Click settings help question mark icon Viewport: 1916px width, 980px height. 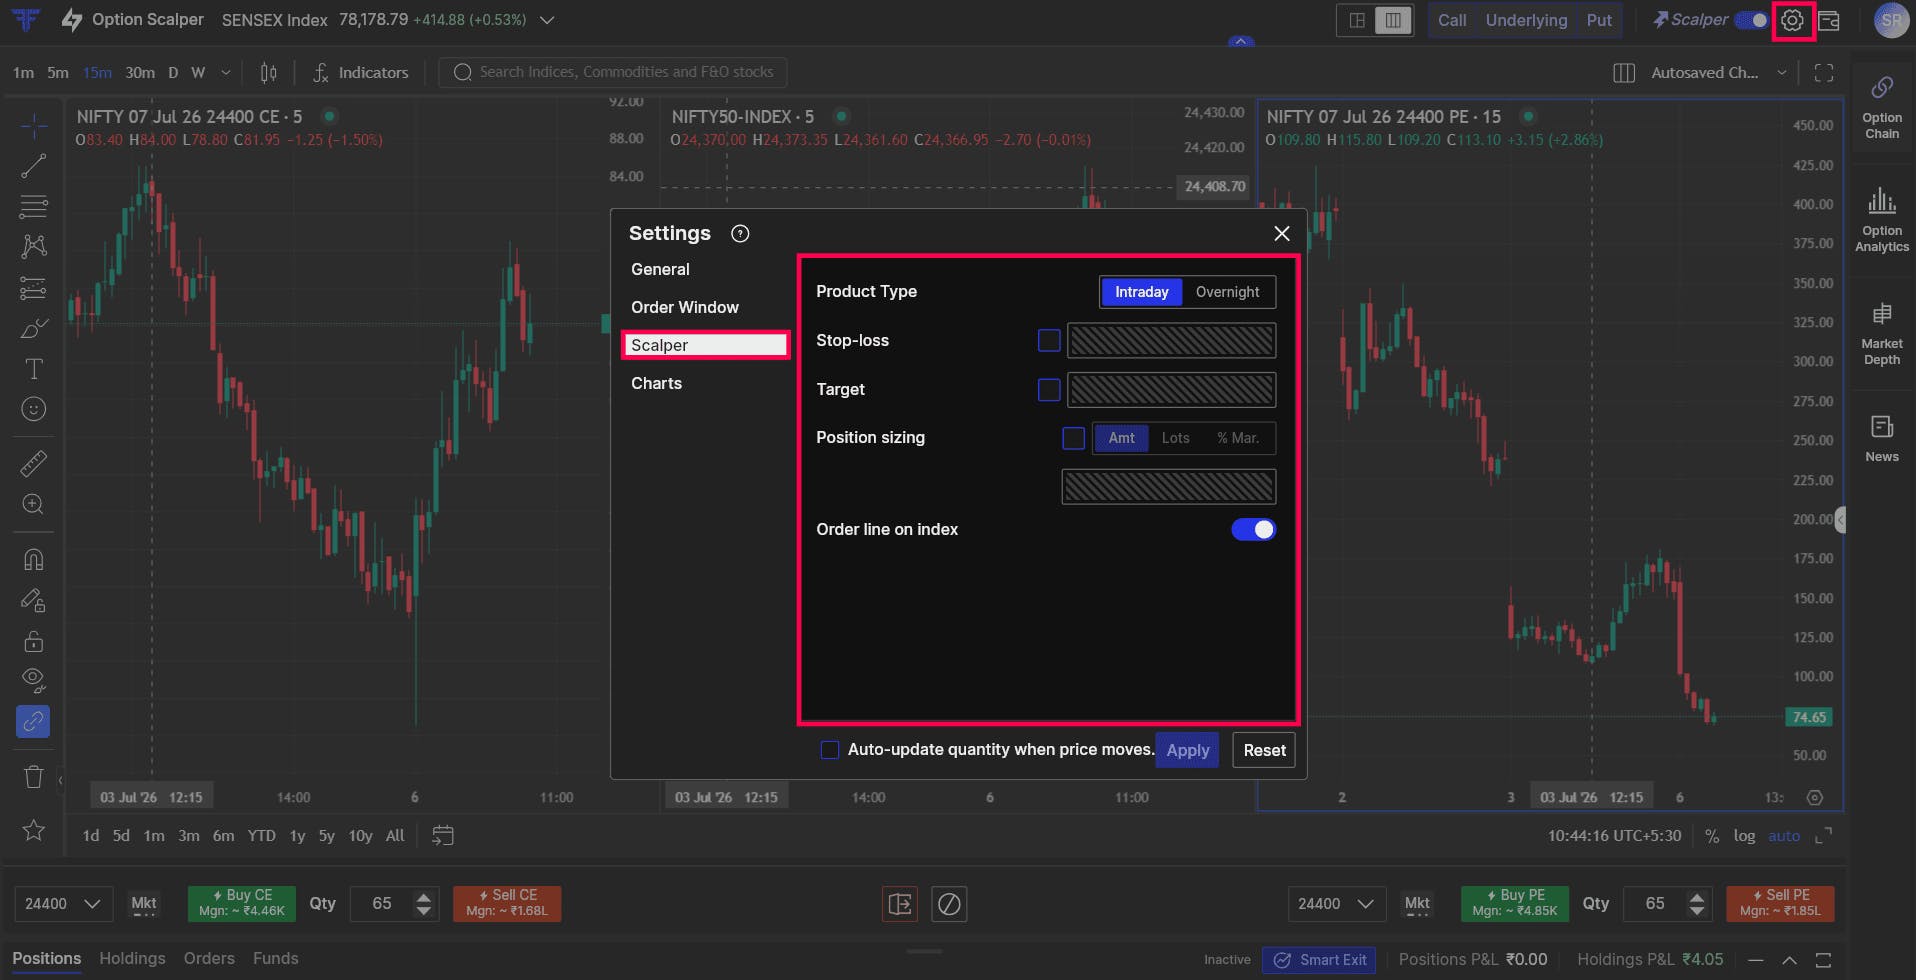[740, 233]
